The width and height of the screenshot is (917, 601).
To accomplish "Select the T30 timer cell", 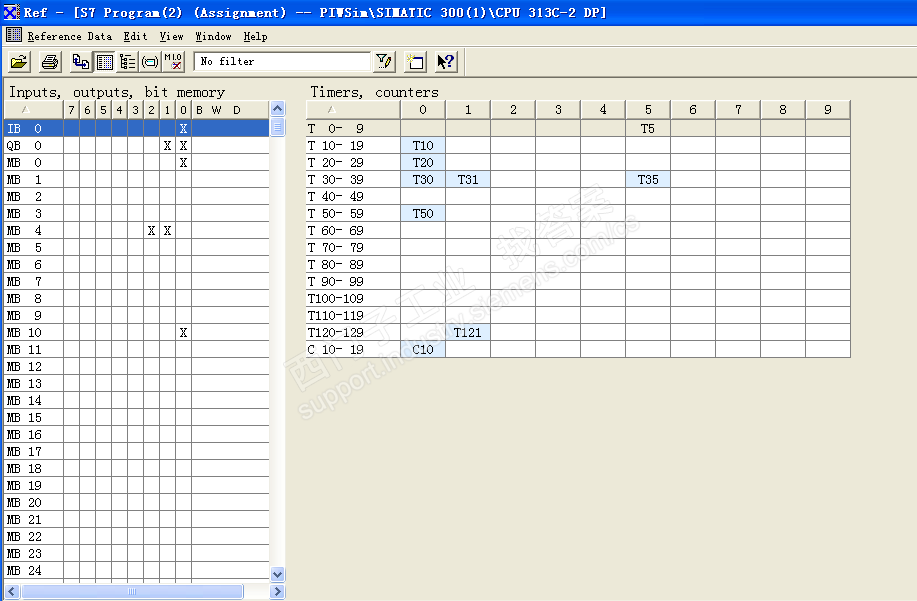I will pos(423,179).
